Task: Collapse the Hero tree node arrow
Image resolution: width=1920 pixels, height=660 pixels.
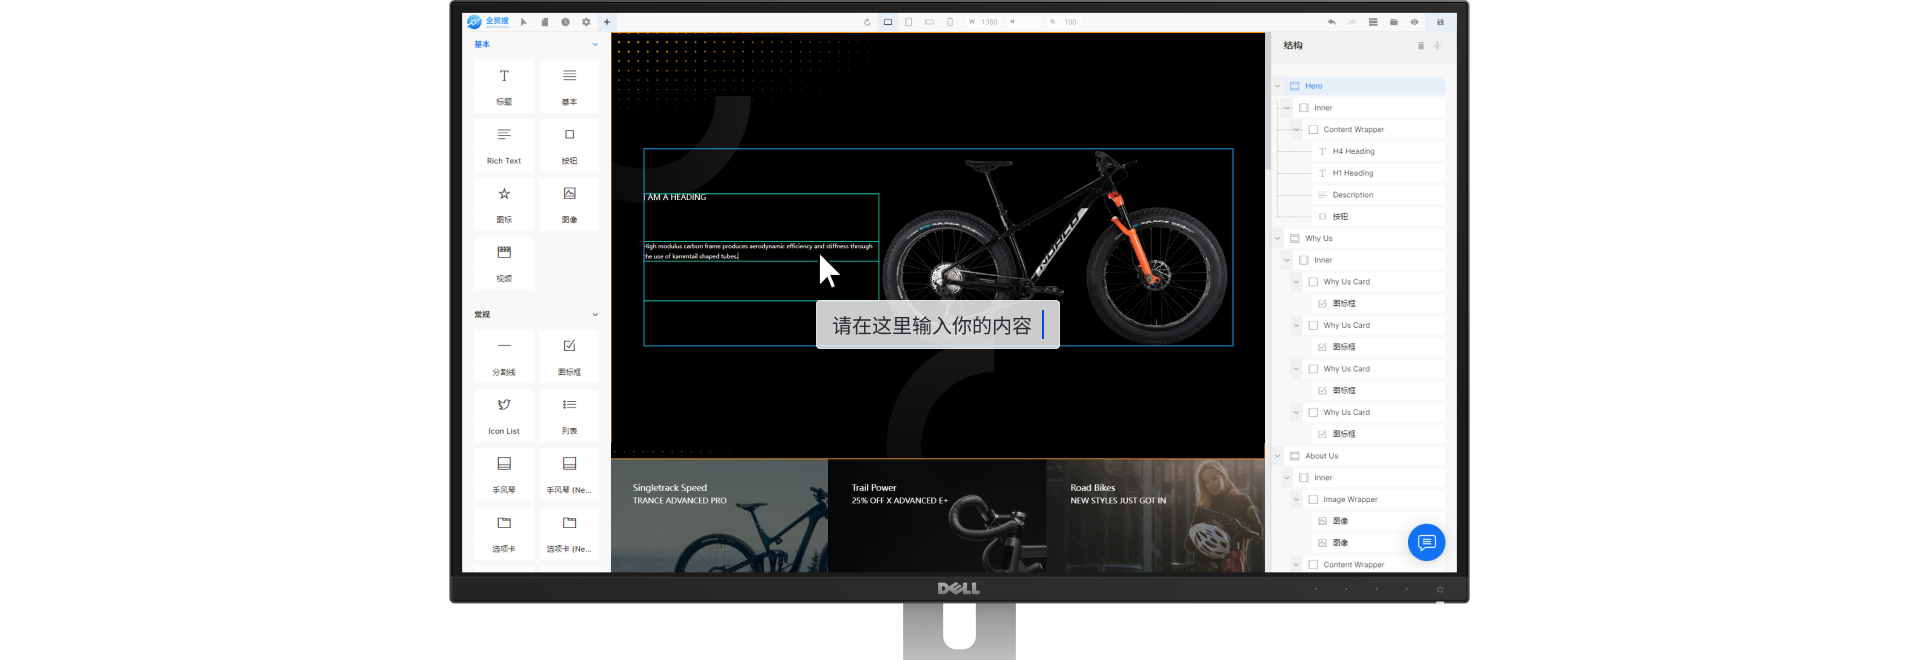Action: coord(1277,86)
